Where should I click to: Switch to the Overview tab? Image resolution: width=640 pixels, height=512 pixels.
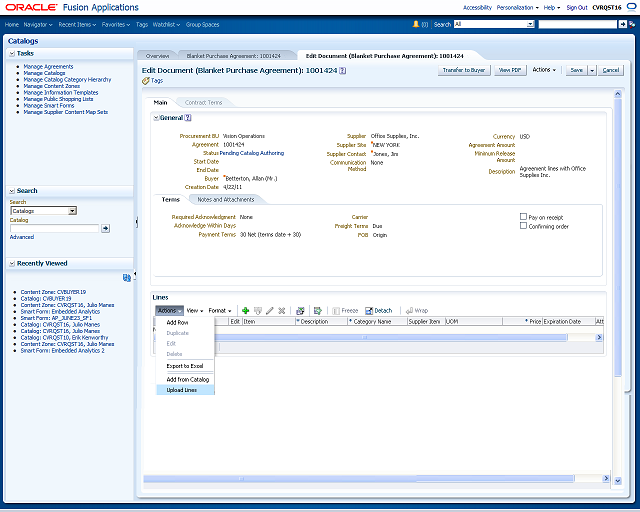point(157,56)
